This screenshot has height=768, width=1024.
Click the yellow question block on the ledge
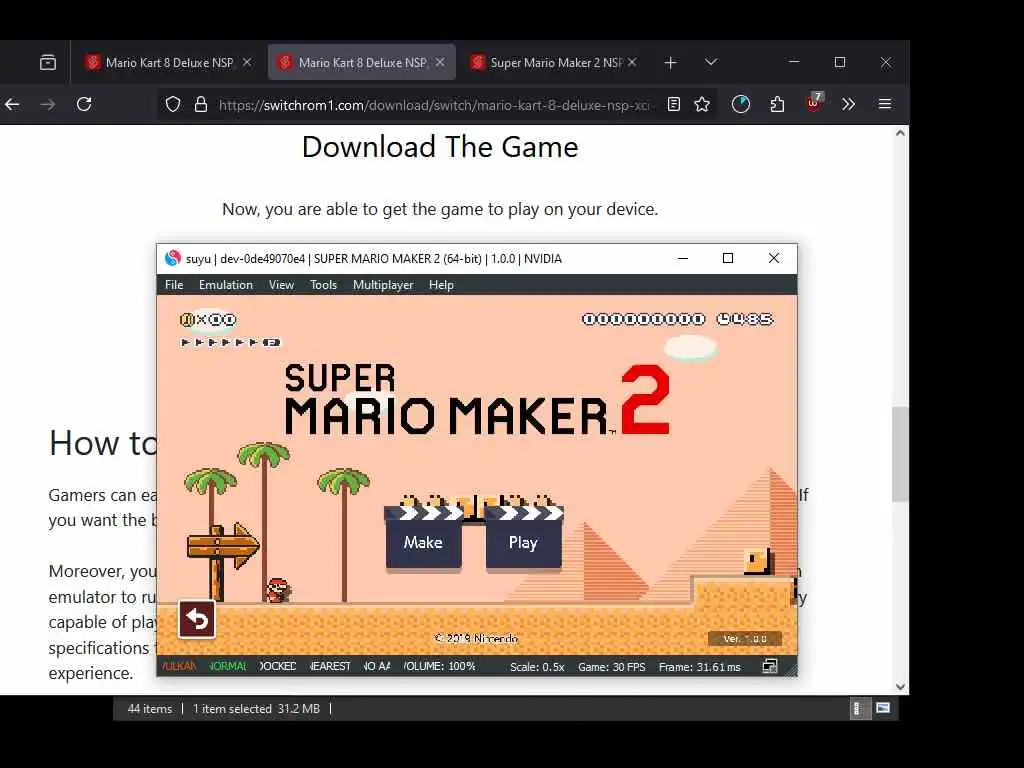click(758, 562)
